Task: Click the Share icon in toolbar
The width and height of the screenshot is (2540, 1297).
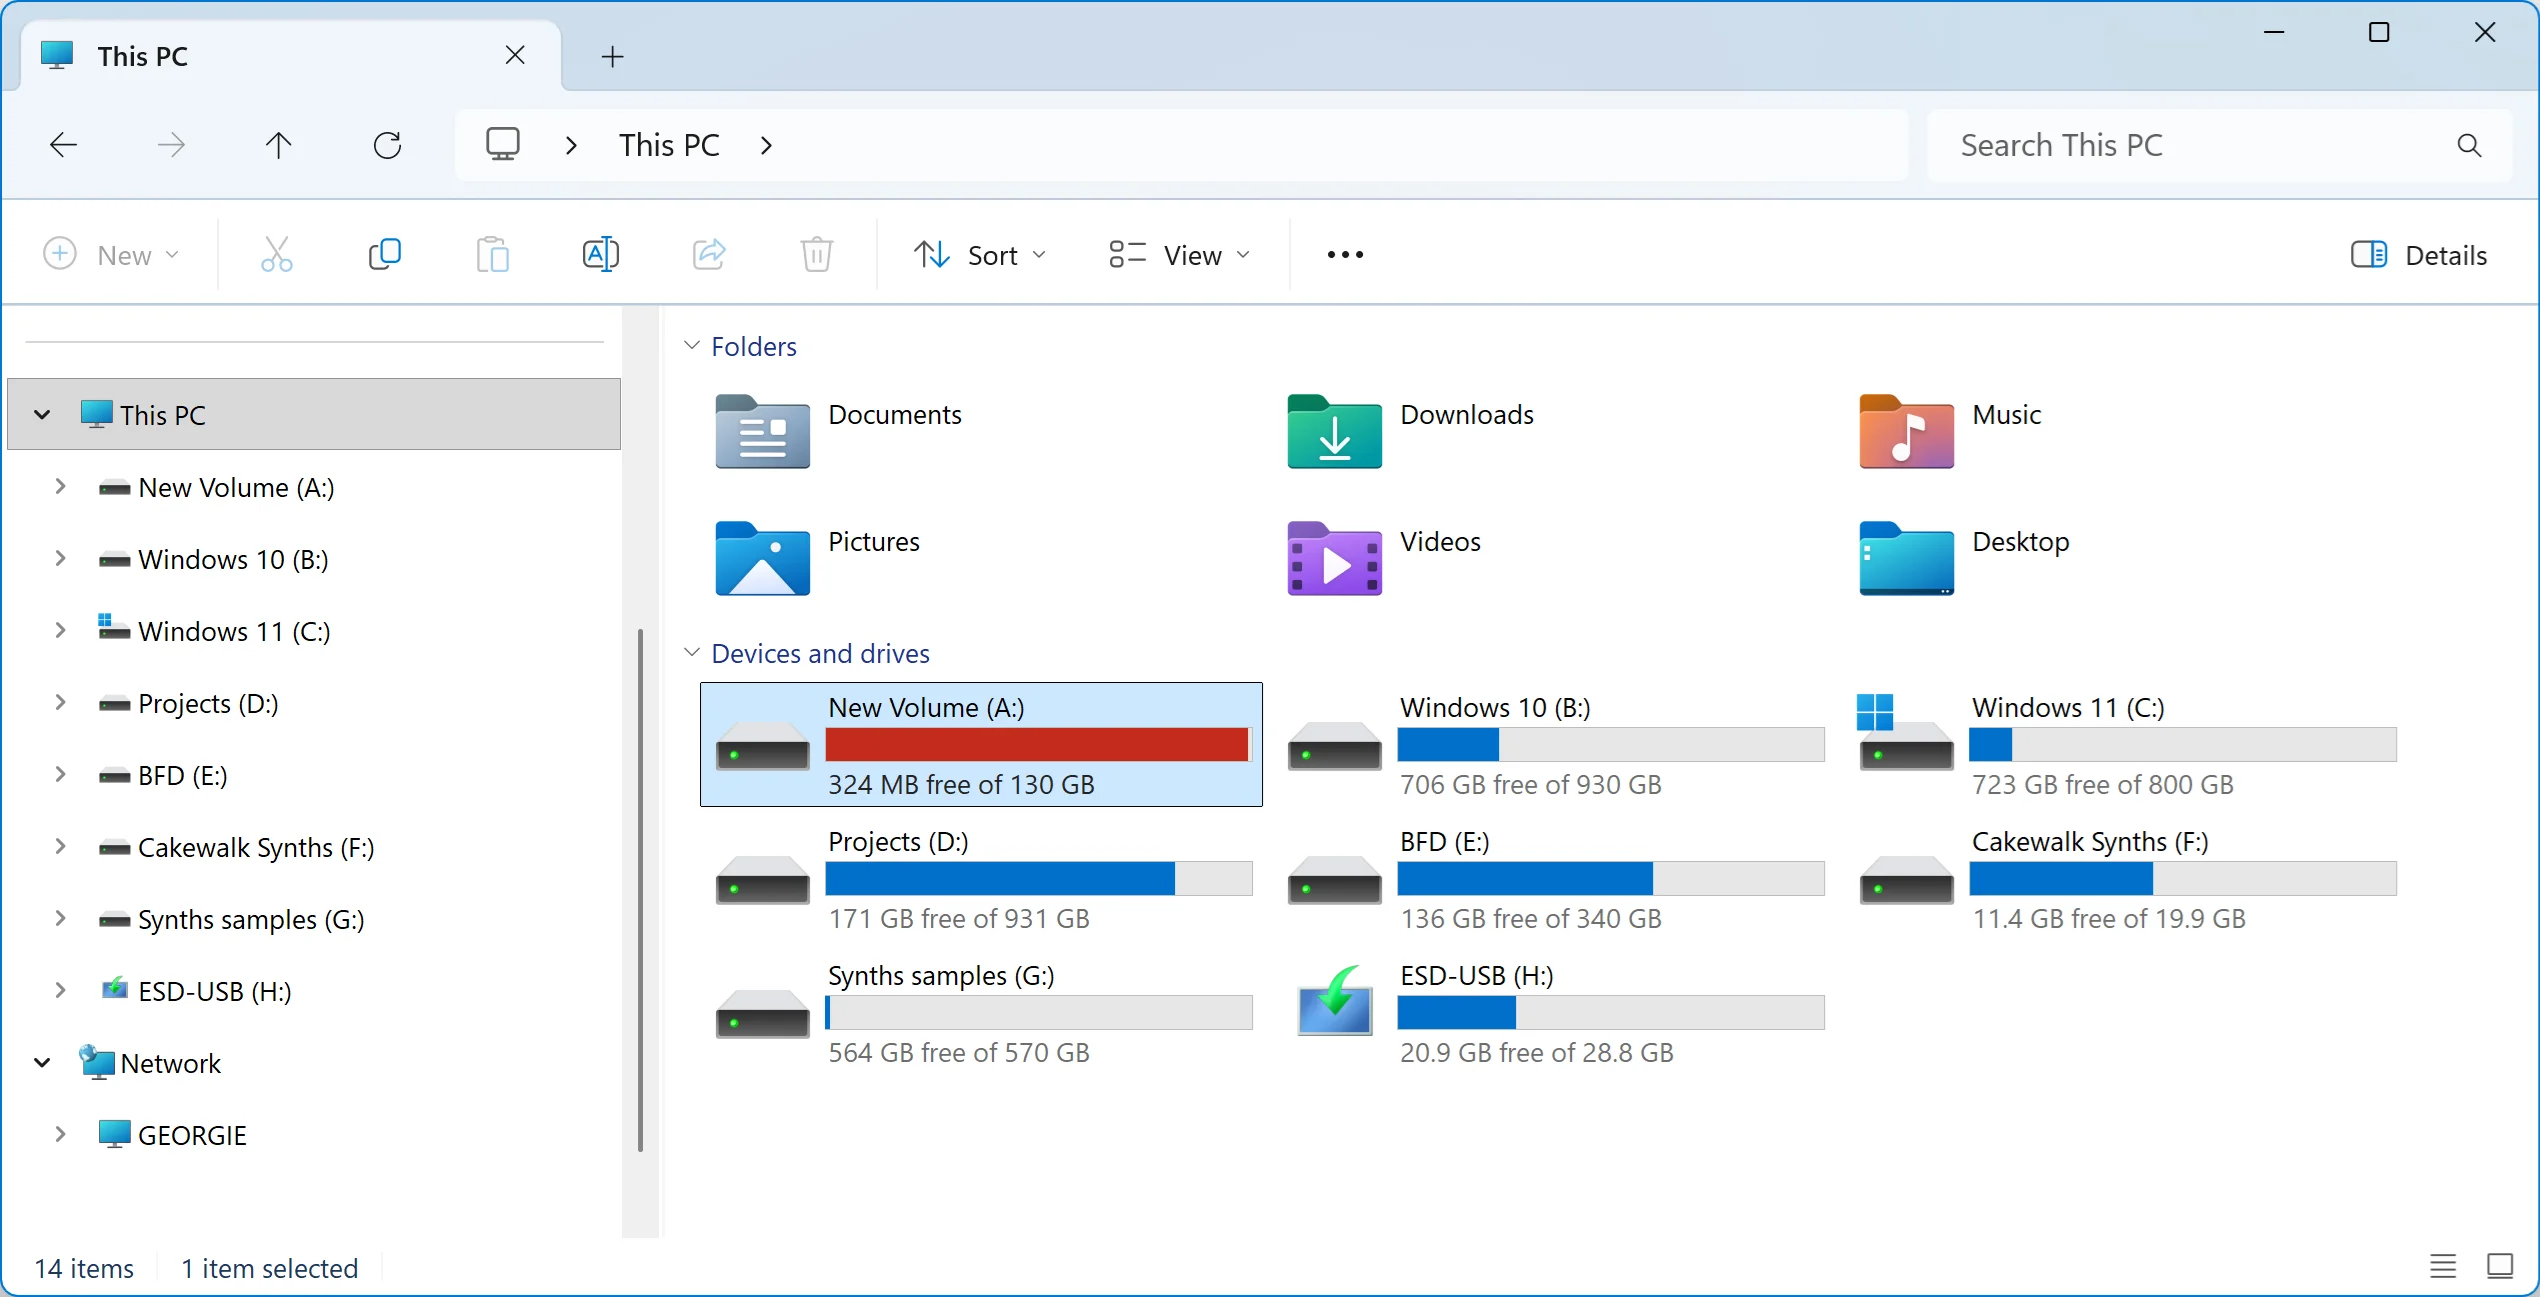Action: tap(709, 255)
